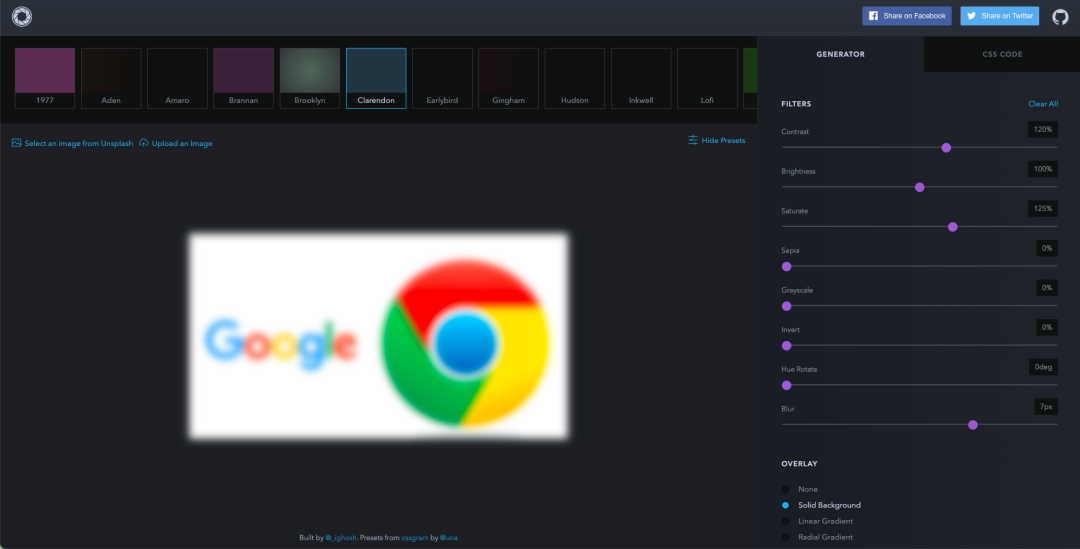1080x549 pixels.
Task: Click the Facebook icon in the share button
Action: click(x=873, y=16)
